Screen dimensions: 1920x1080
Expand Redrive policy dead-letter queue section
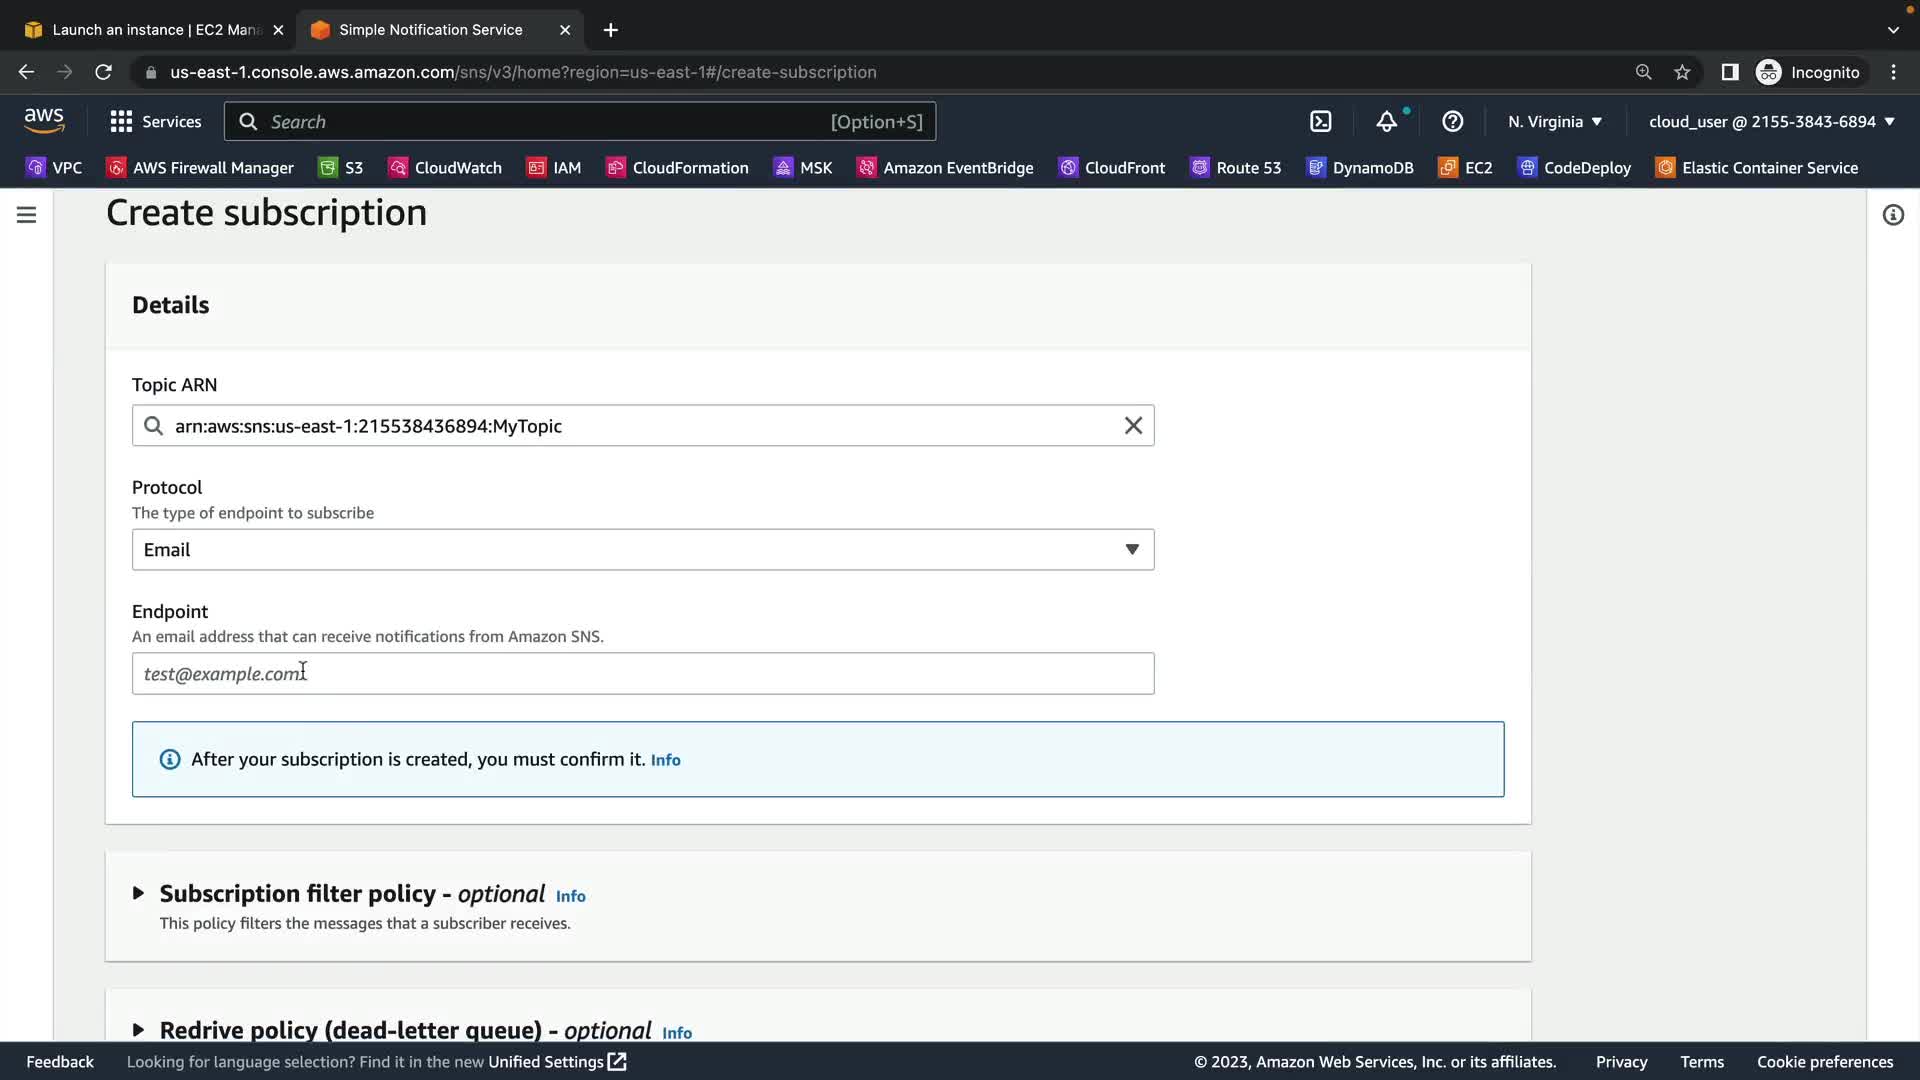pos(139,1030)
